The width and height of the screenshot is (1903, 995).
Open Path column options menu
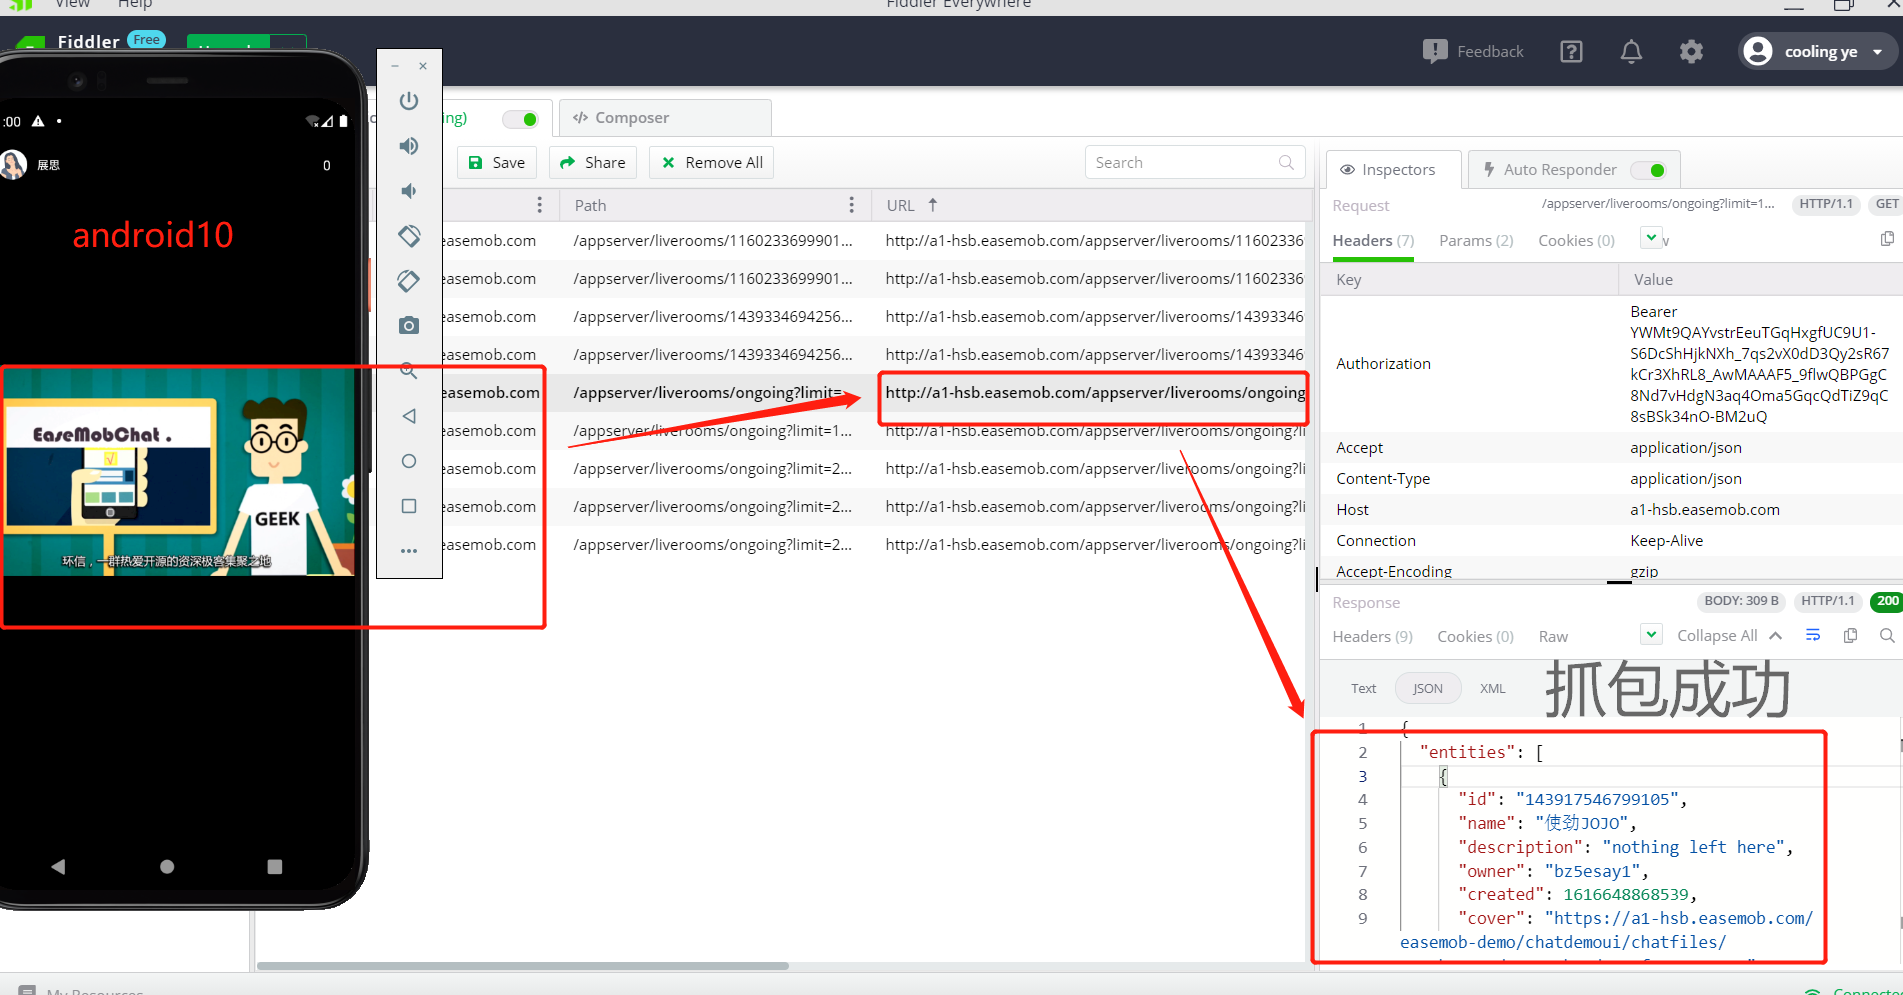[x=851, y=205]
